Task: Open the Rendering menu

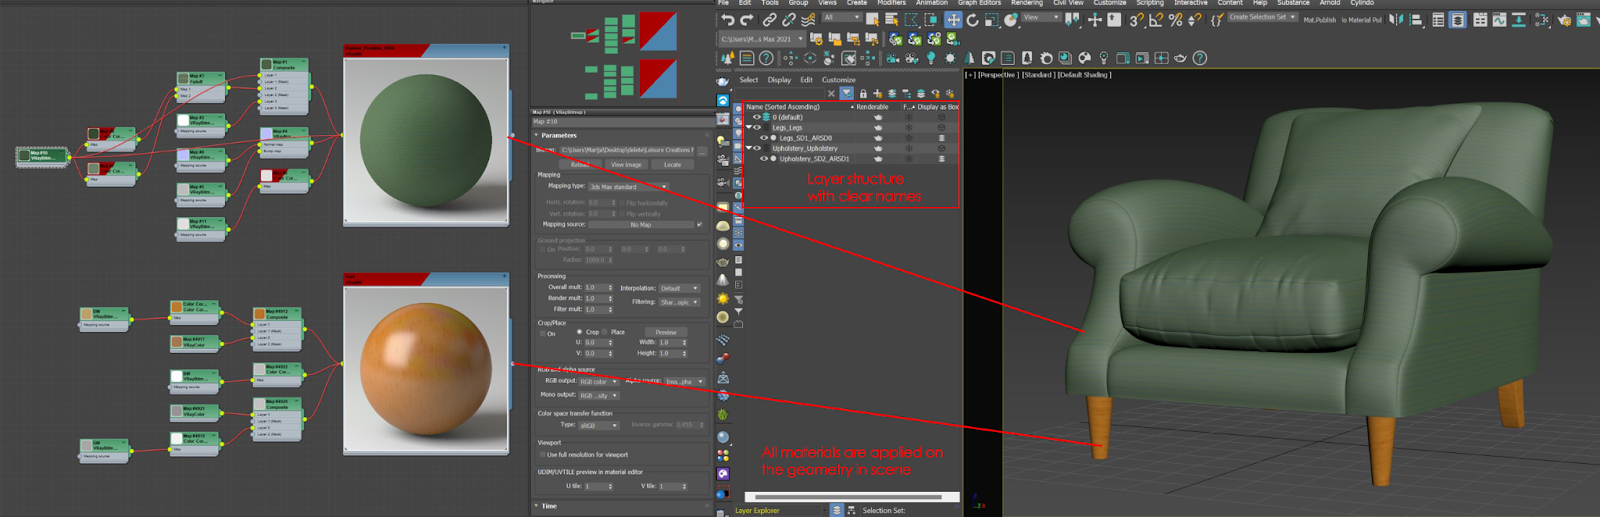Action: (1027, 3)
